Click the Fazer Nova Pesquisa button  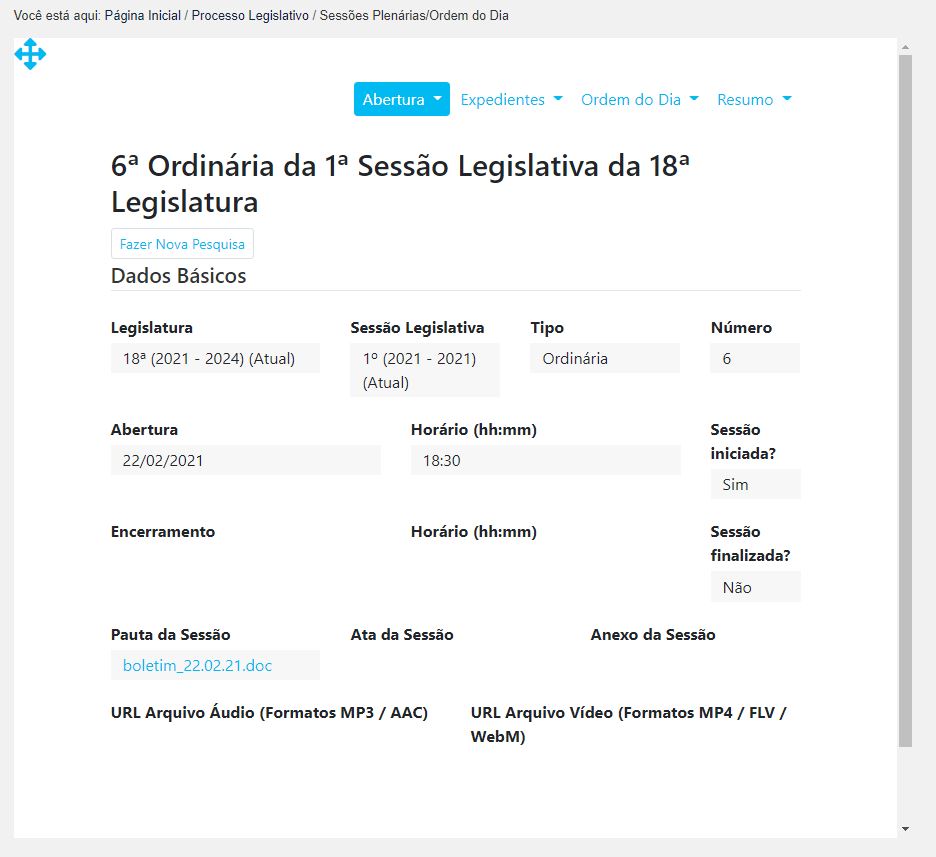point(182,244)
